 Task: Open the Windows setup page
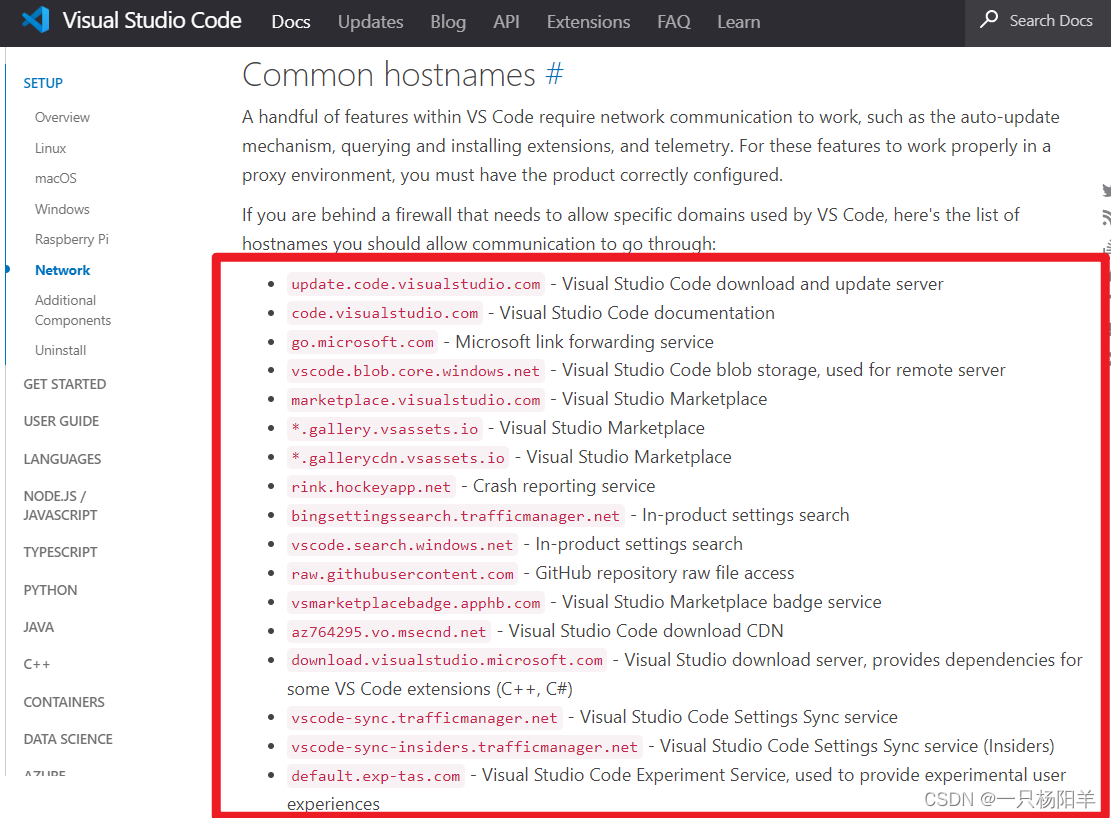tap(62, 209)
